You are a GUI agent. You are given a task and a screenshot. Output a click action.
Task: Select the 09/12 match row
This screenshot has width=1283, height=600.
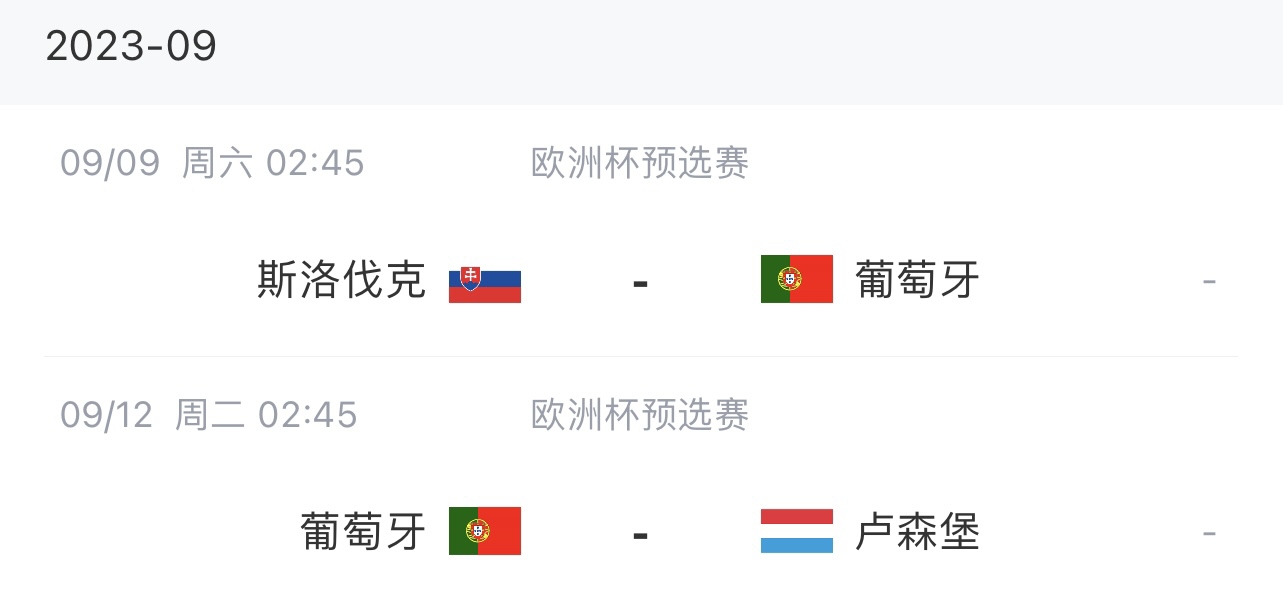[x=641, y=479]
